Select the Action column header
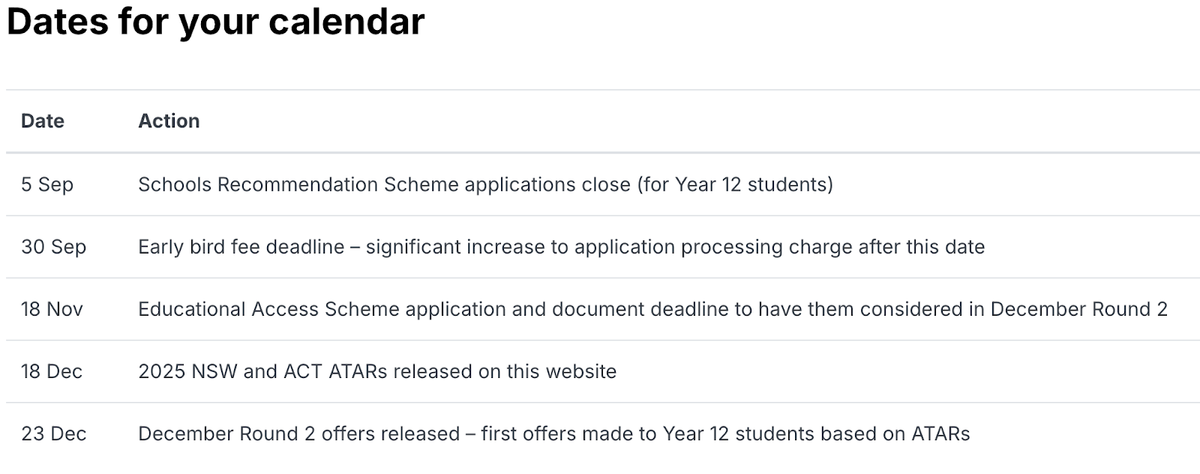The image size is (1200, 474). 169,121
